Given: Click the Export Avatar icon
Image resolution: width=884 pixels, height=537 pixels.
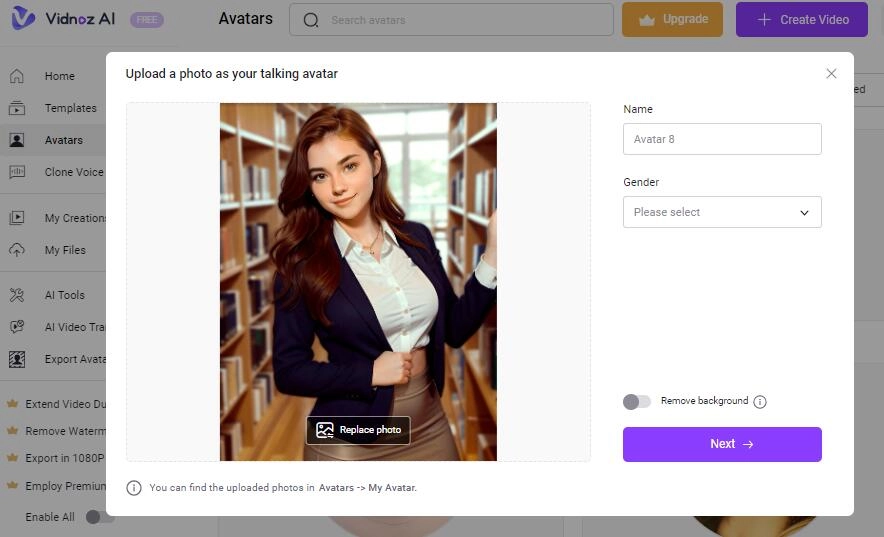Looking at the screenshot, I should (17, 359).
